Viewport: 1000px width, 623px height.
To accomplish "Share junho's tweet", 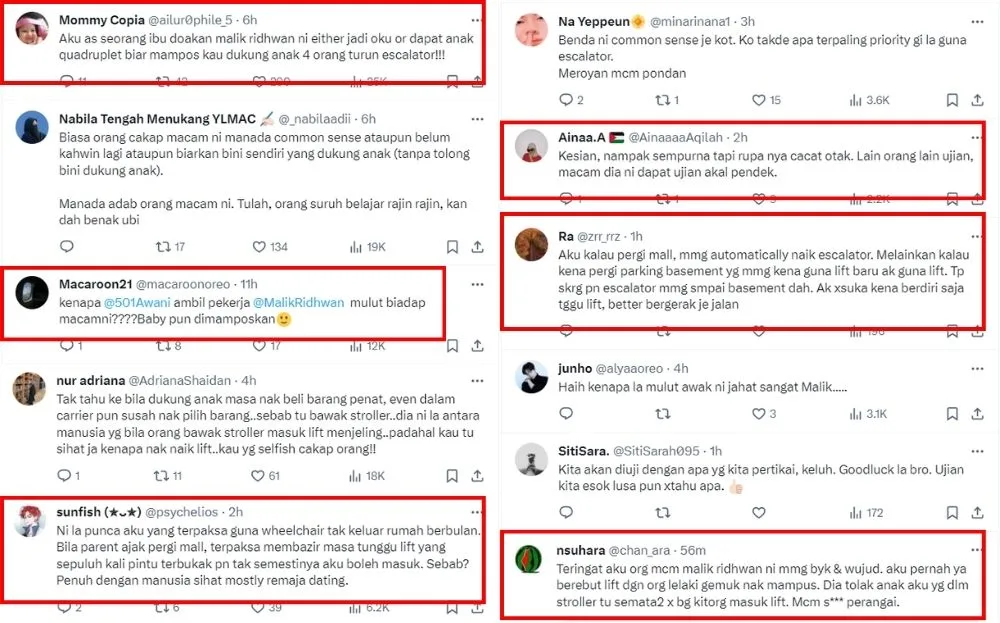I will 978,414.
